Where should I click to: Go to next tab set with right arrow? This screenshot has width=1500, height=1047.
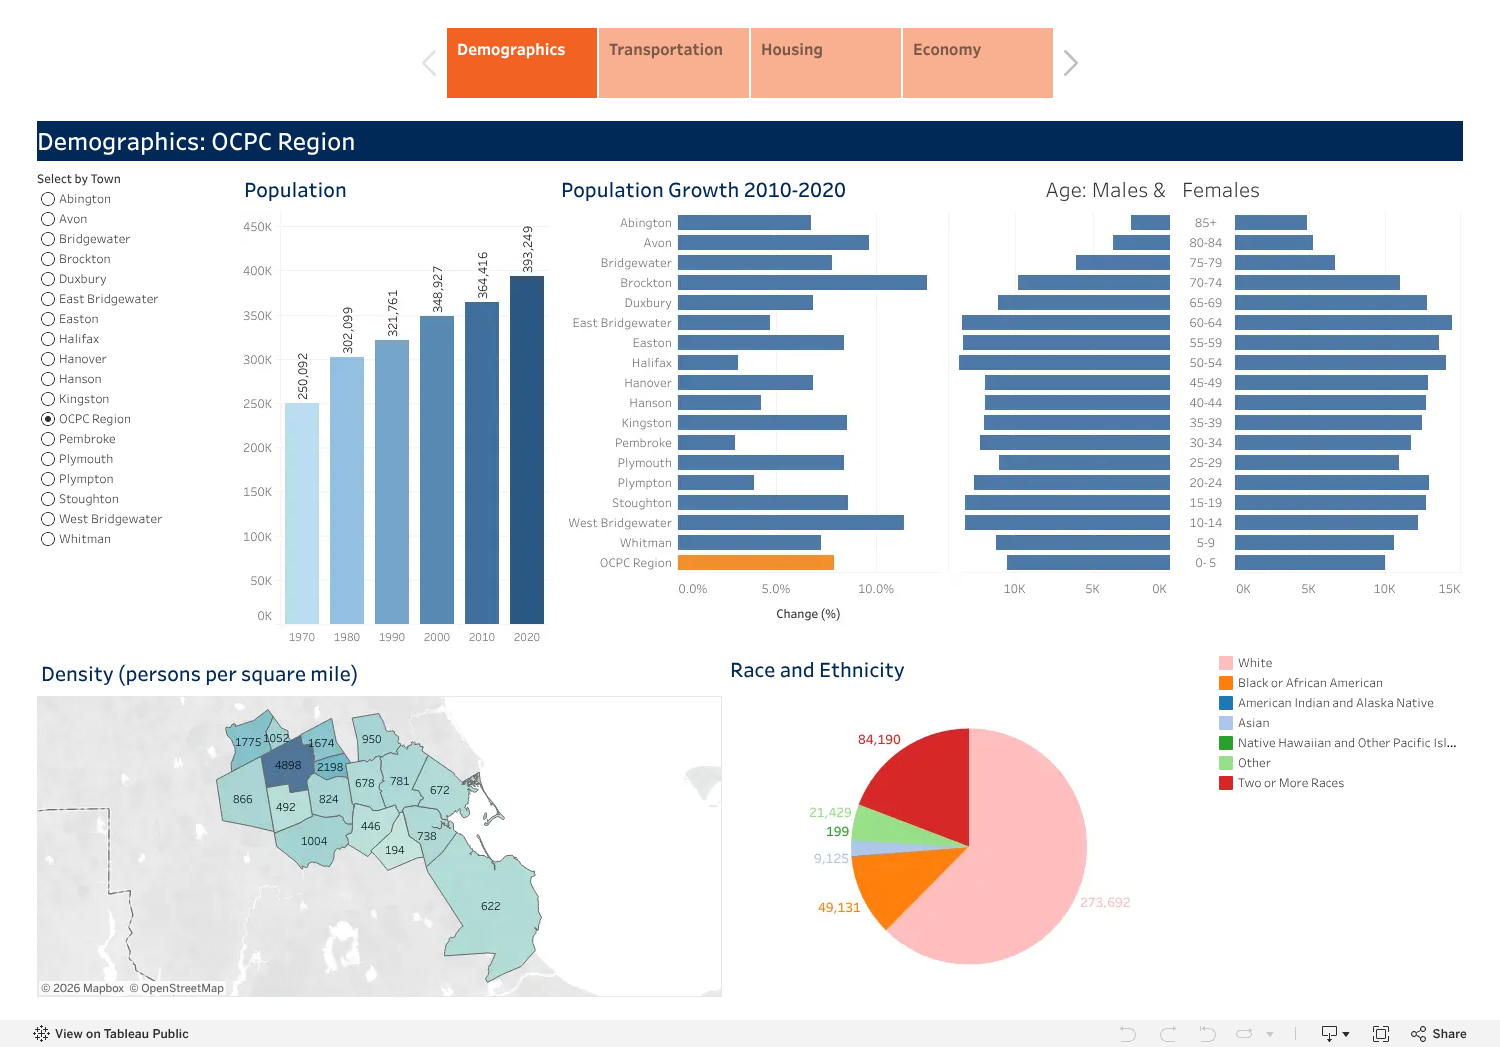1070,63
